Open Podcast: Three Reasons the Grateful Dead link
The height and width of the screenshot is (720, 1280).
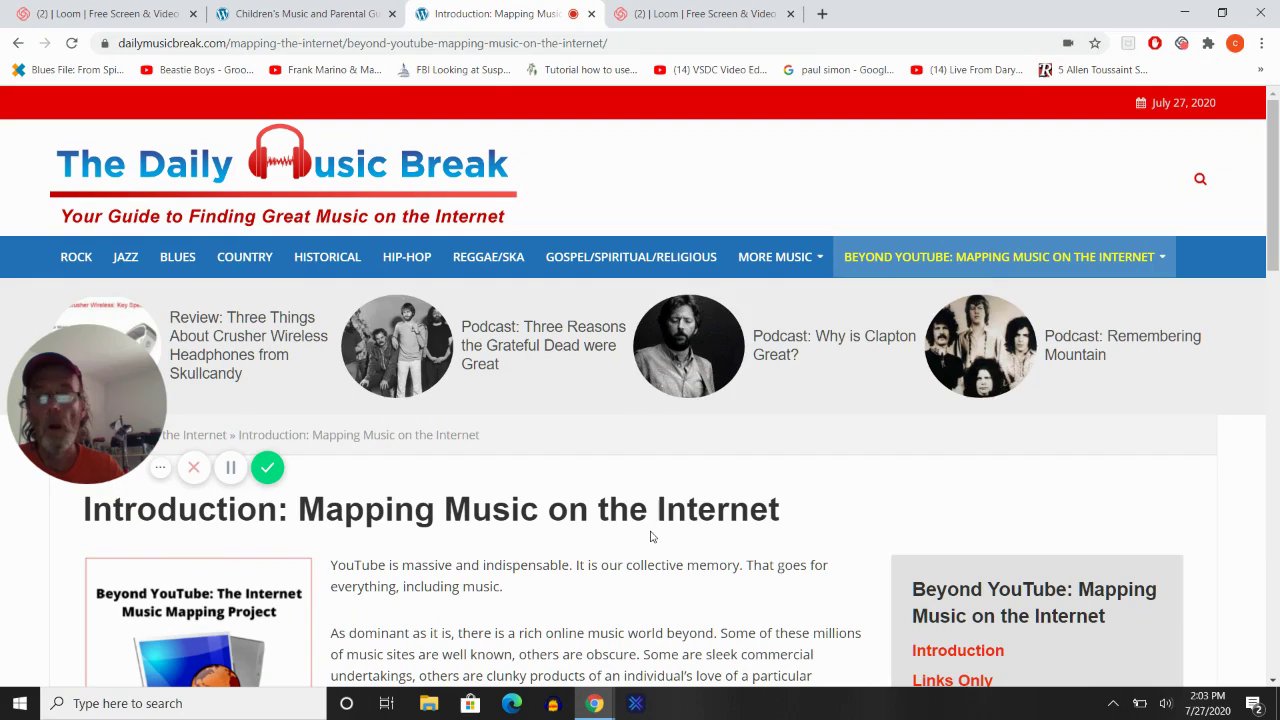click(543, 345)
